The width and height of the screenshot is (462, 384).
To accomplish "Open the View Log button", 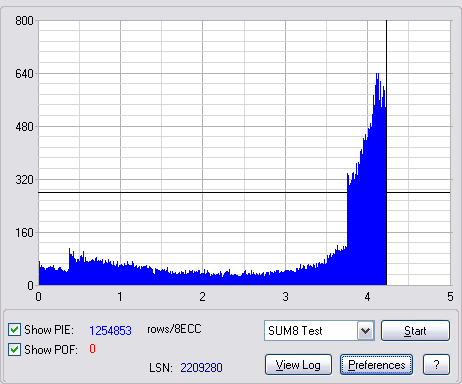I will 298,365.
